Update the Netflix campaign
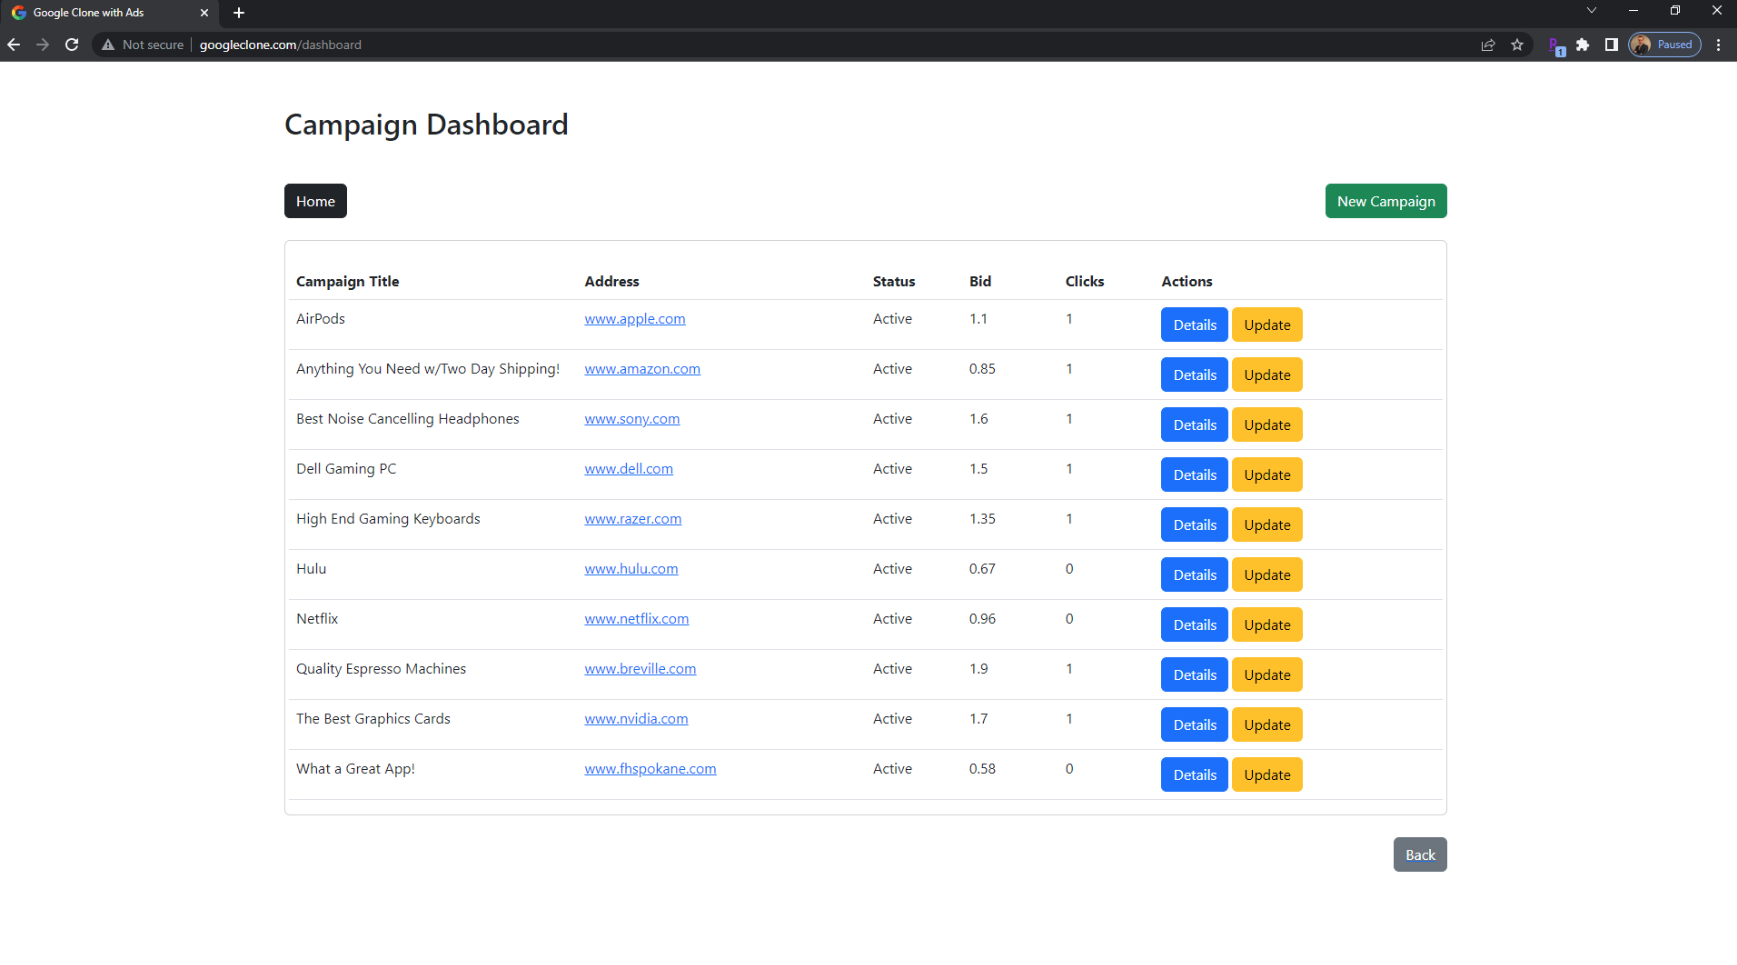Screen dimensions: 1737x965 click(x=1267, y=625)
